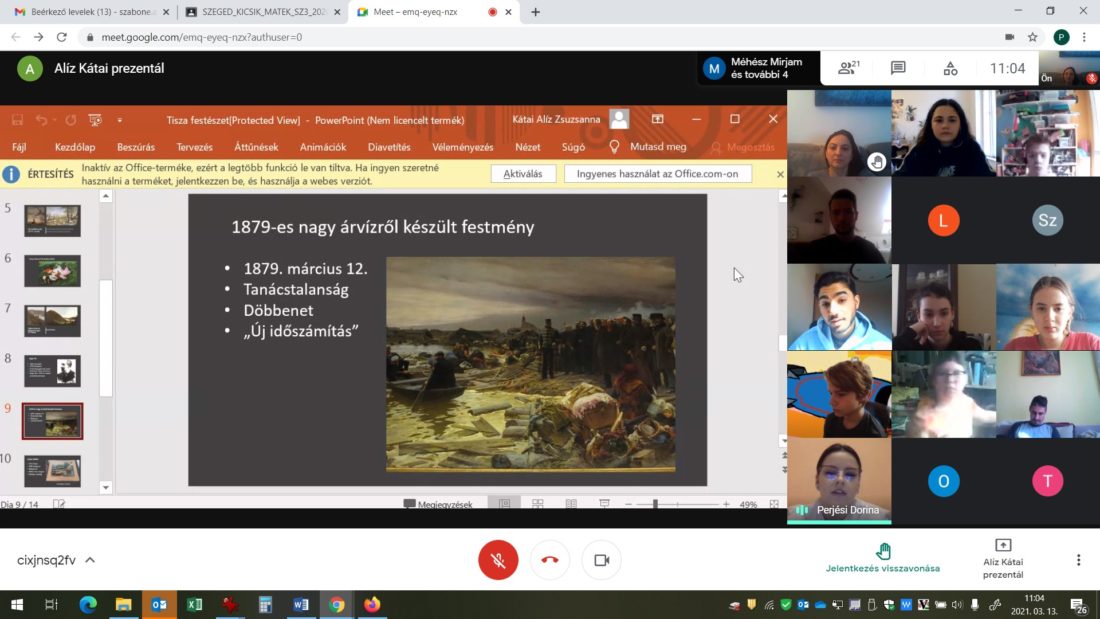Open the Fájl menu

(19, 147)
